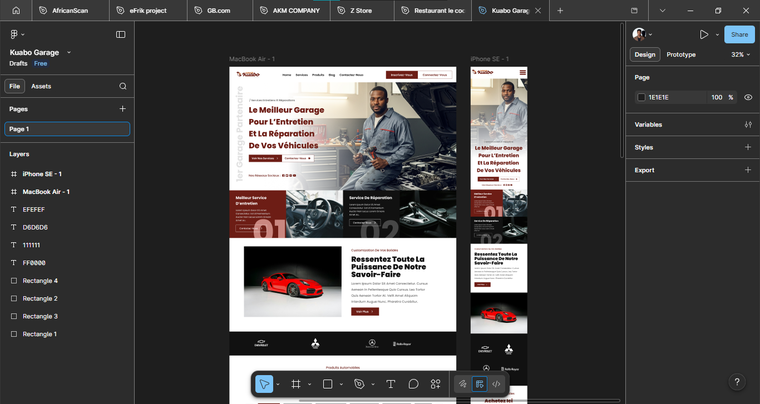Click the page background color swatch
Screen dimensions: 760x404
[x=641, y=97]
